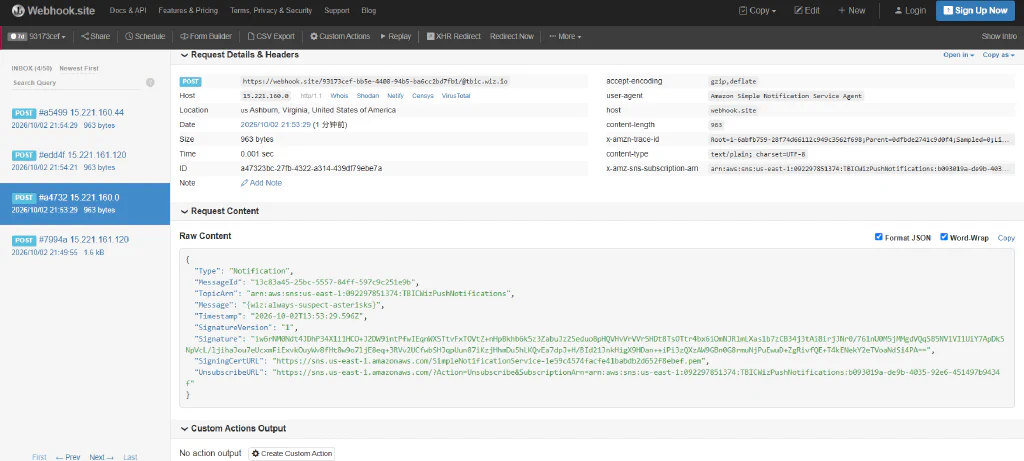Select request #7994a from 15.221.161.120
This screenshot has height=461, width=1024.
[x=85, y=246]
